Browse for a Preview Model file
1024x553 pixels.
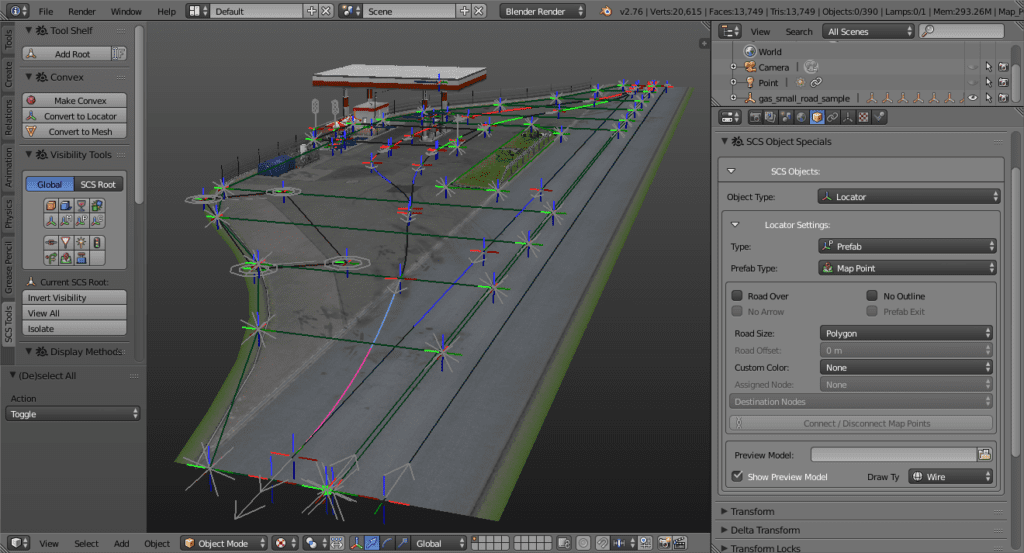pos(985,454)
